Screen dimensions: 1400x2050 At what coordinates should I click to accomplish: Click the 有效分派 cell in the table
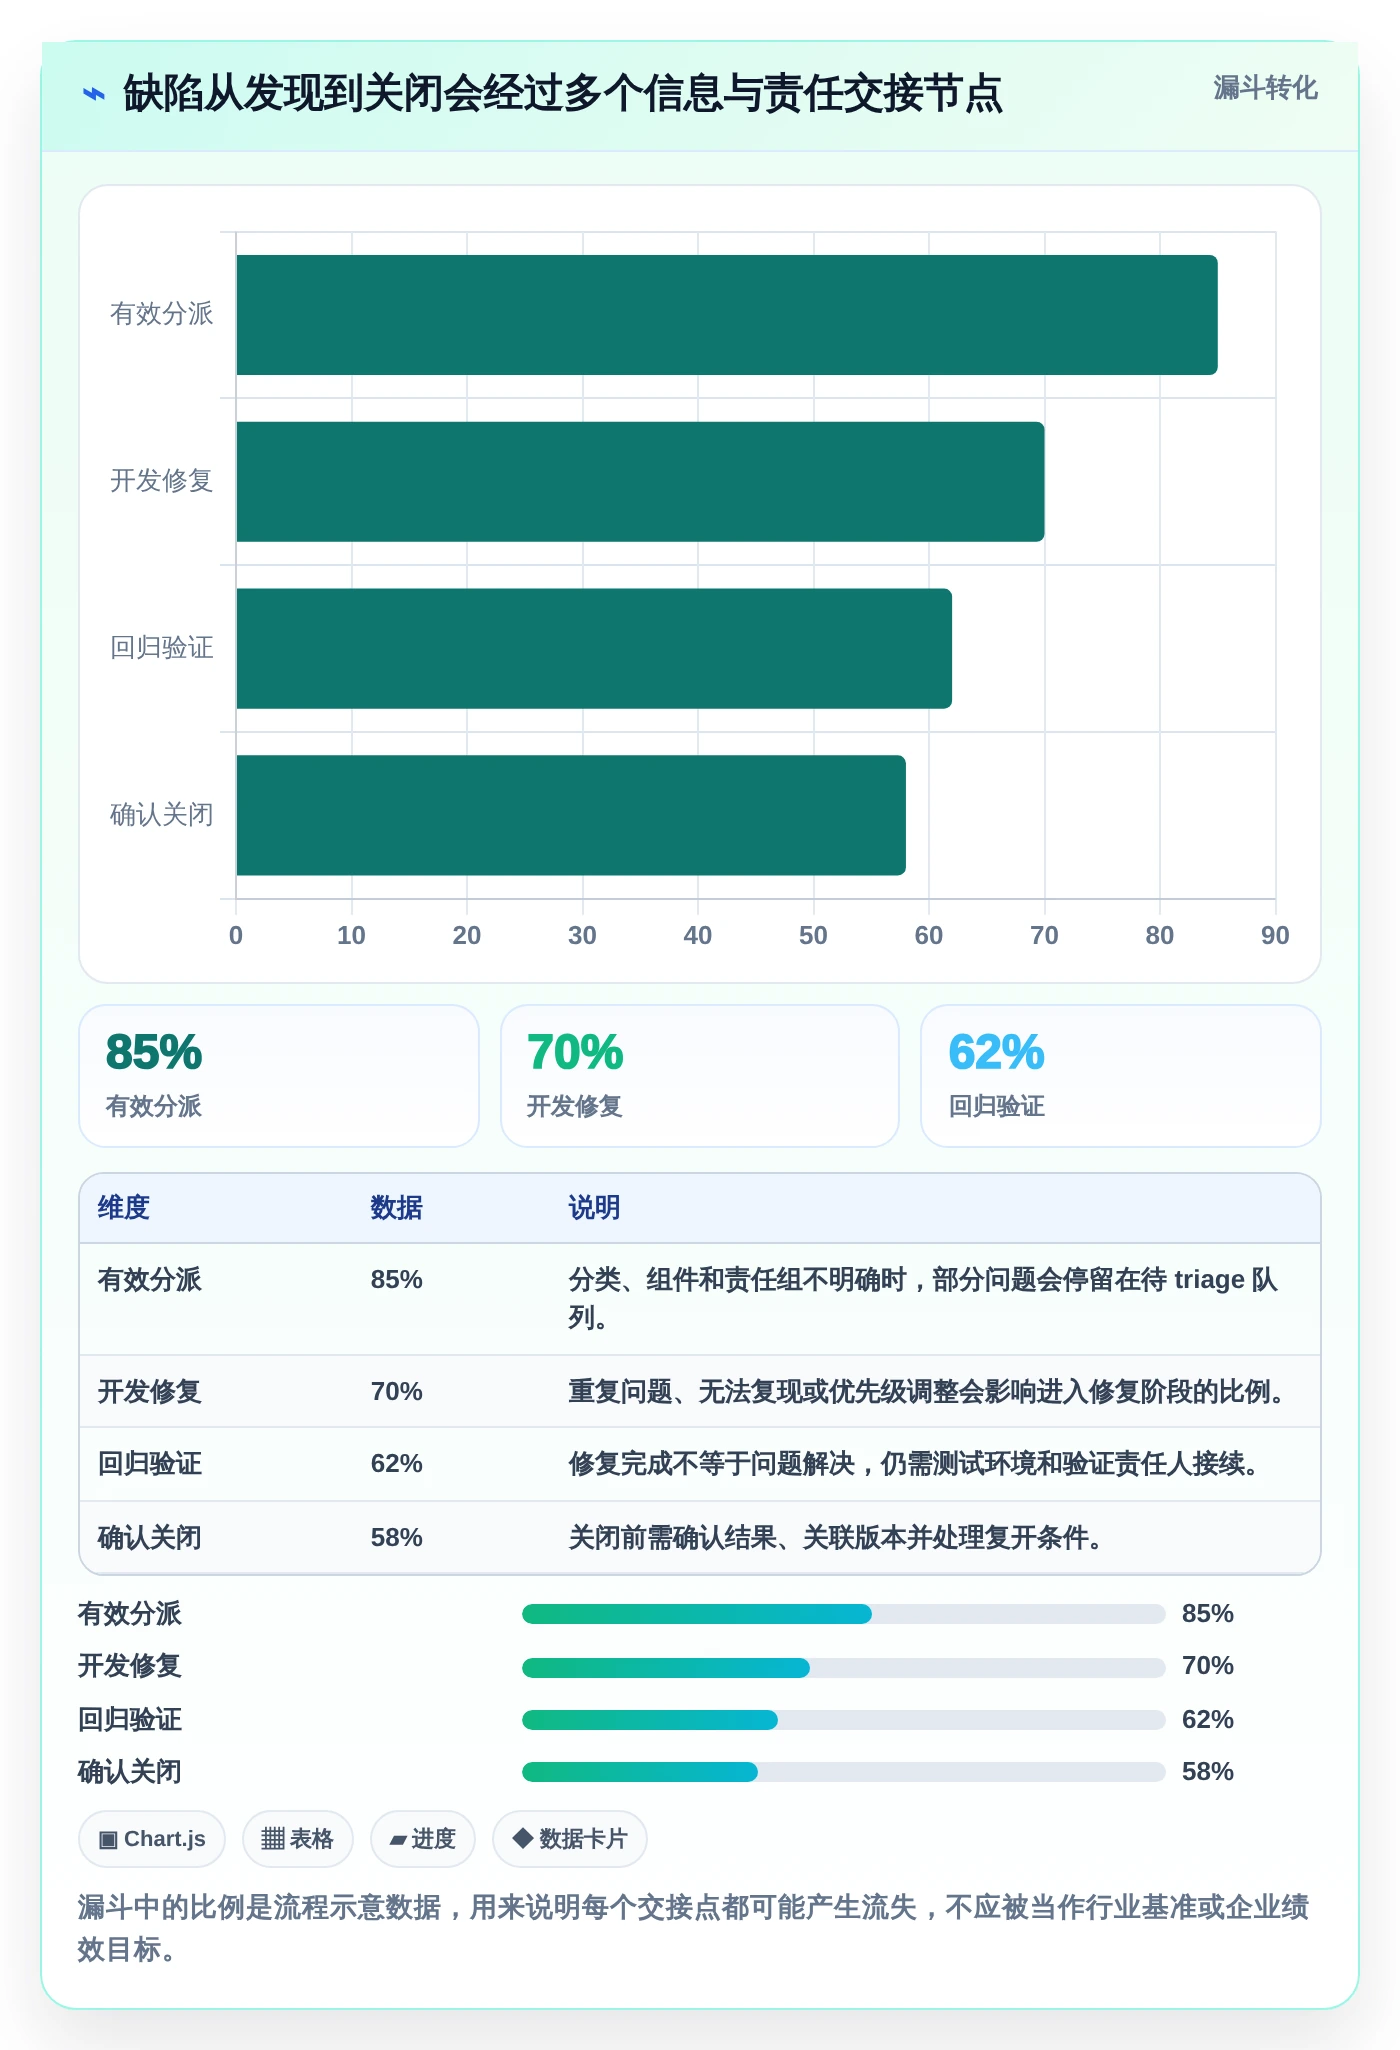[149, 1279]
